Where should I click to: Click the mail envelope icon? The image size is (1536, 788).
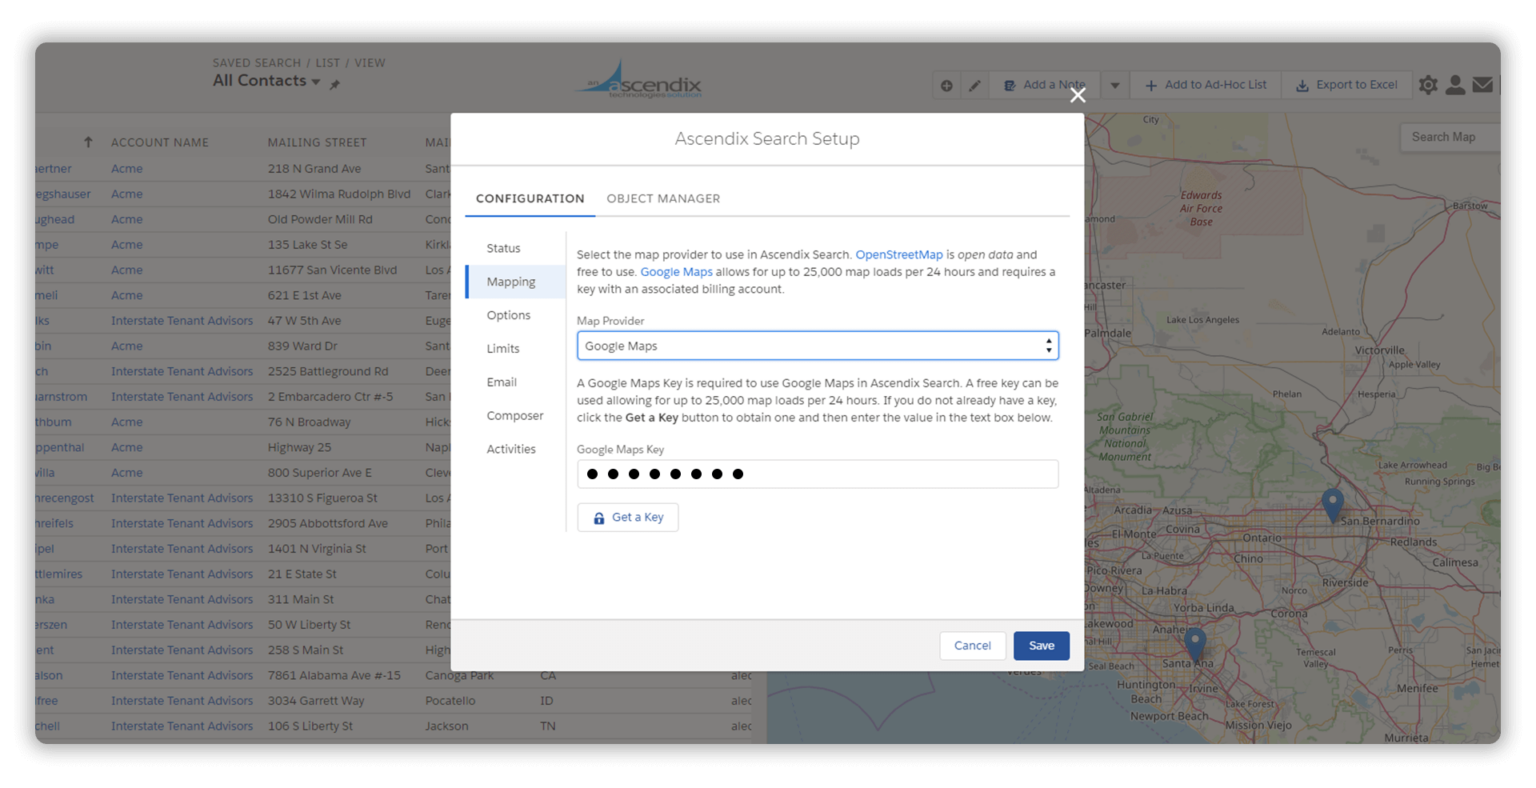[1482, 85]
